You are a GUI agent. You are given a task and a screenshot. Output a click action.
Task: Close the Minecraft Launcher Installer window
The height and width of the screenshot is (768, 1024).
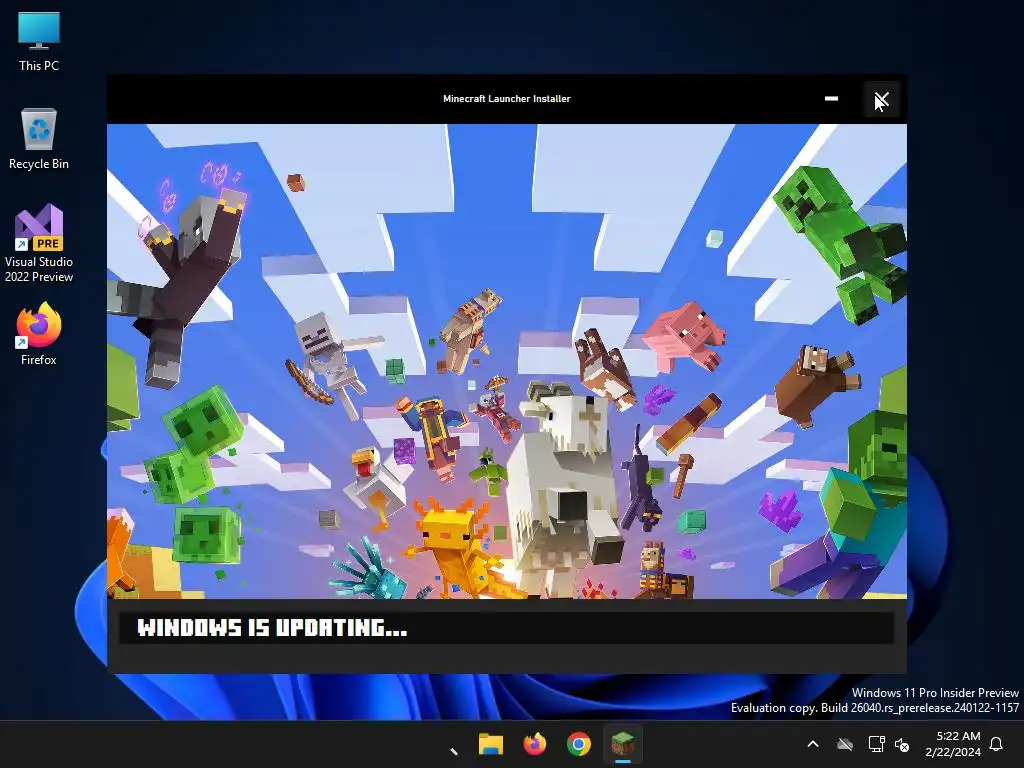click(x=882, y=99)
